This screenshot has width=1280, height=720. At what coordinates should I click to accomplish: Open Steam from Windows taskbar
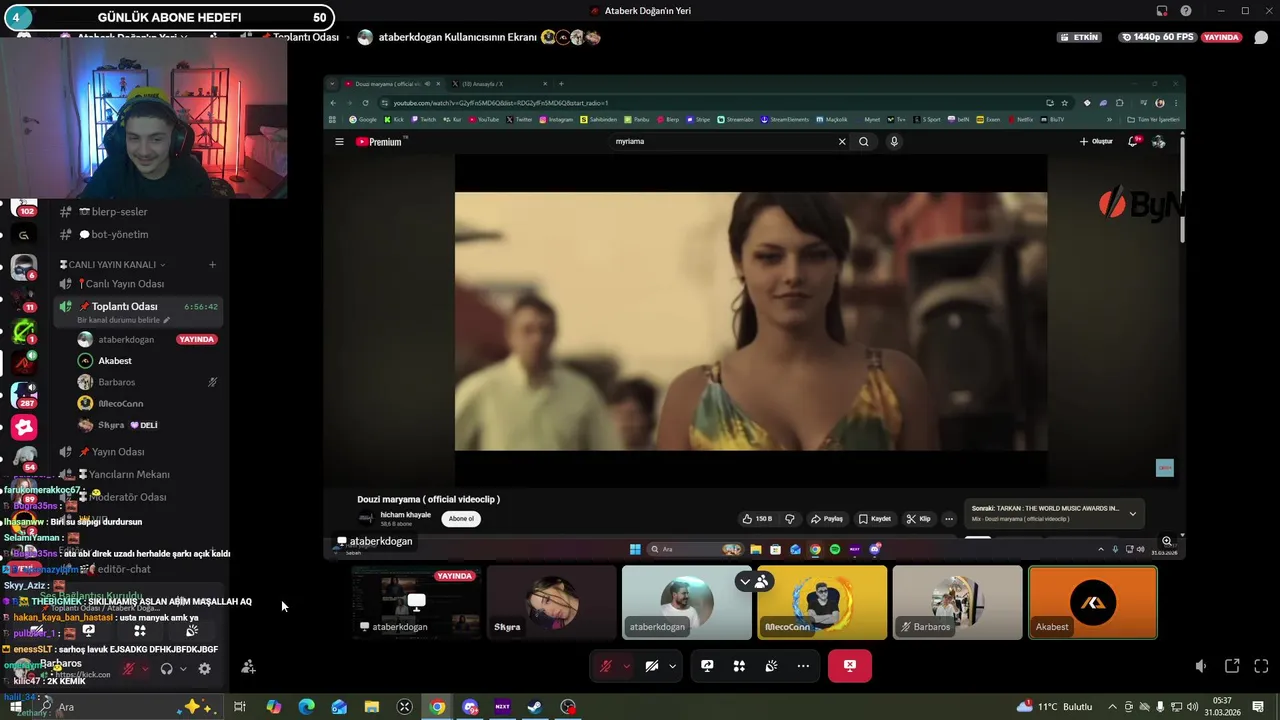[x=535, y=707]
